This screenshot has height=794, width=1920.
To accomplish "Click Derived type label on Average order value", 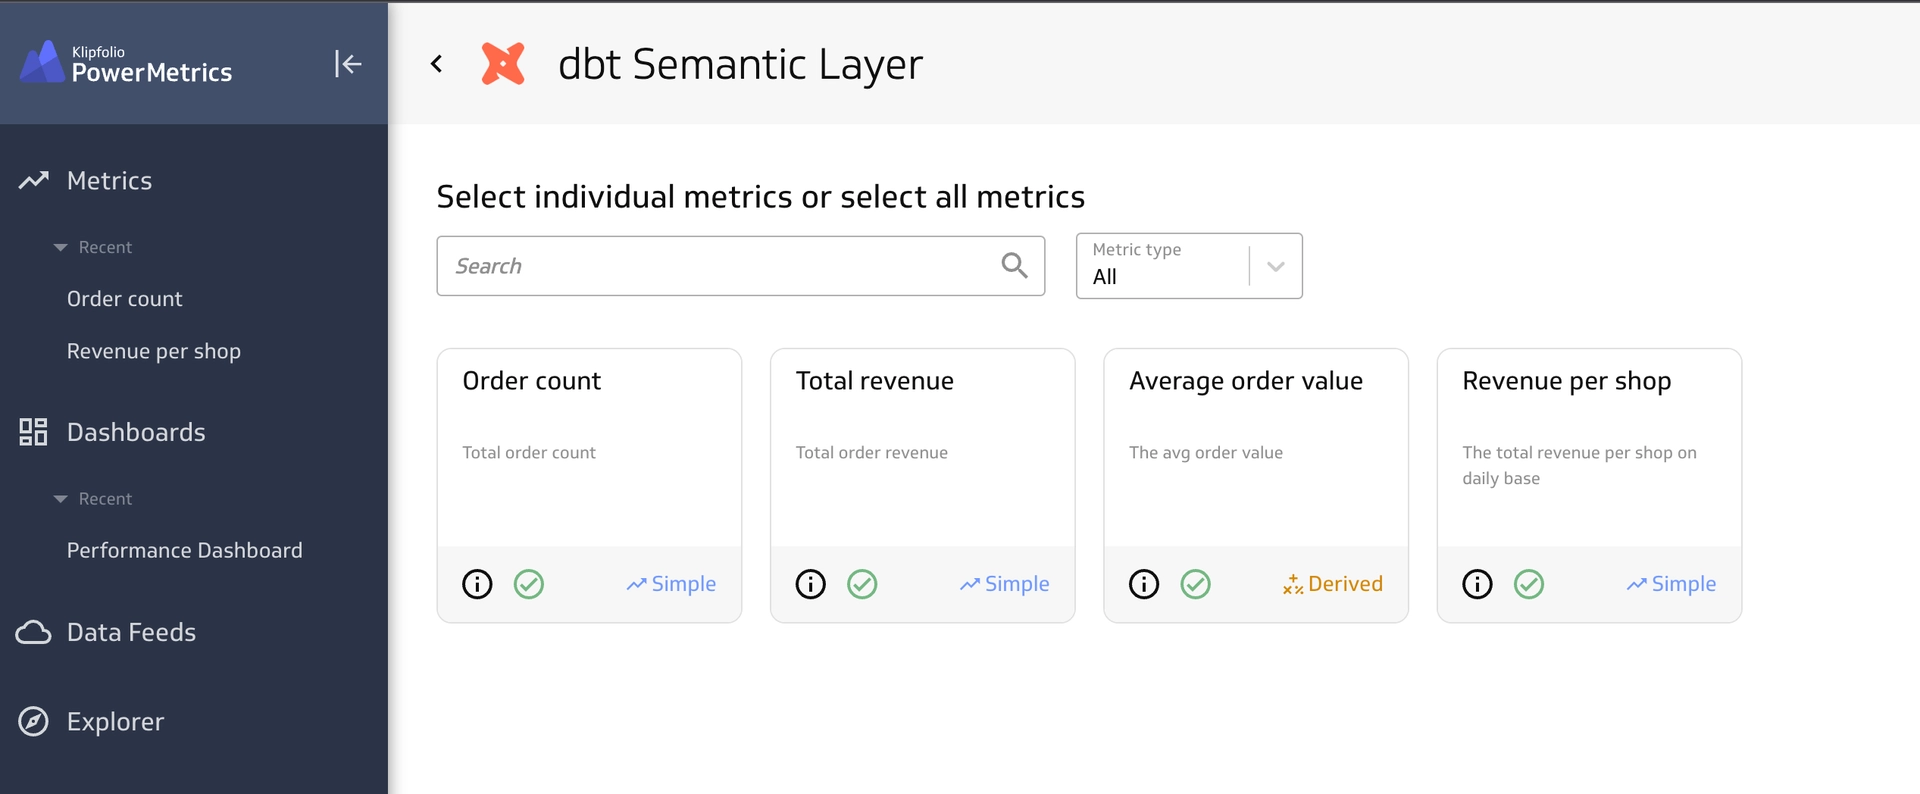I will tap(1333, 584).
